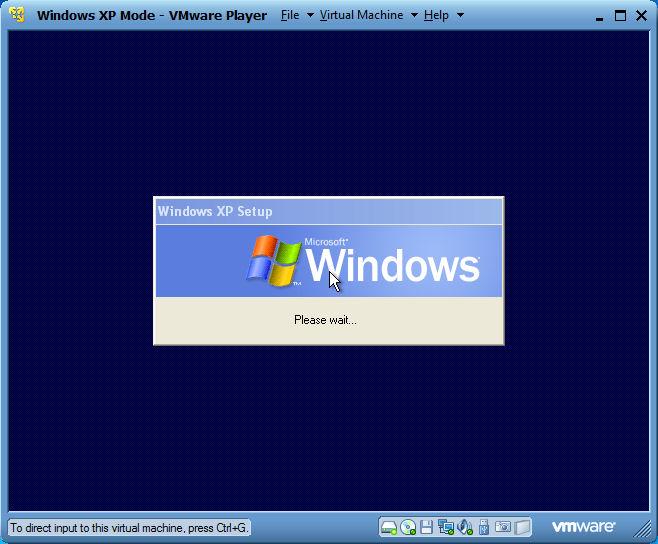The width and height of the screenshot is (658, 544).
Task: Open the Help menu
Action: [x=436, y=15]
